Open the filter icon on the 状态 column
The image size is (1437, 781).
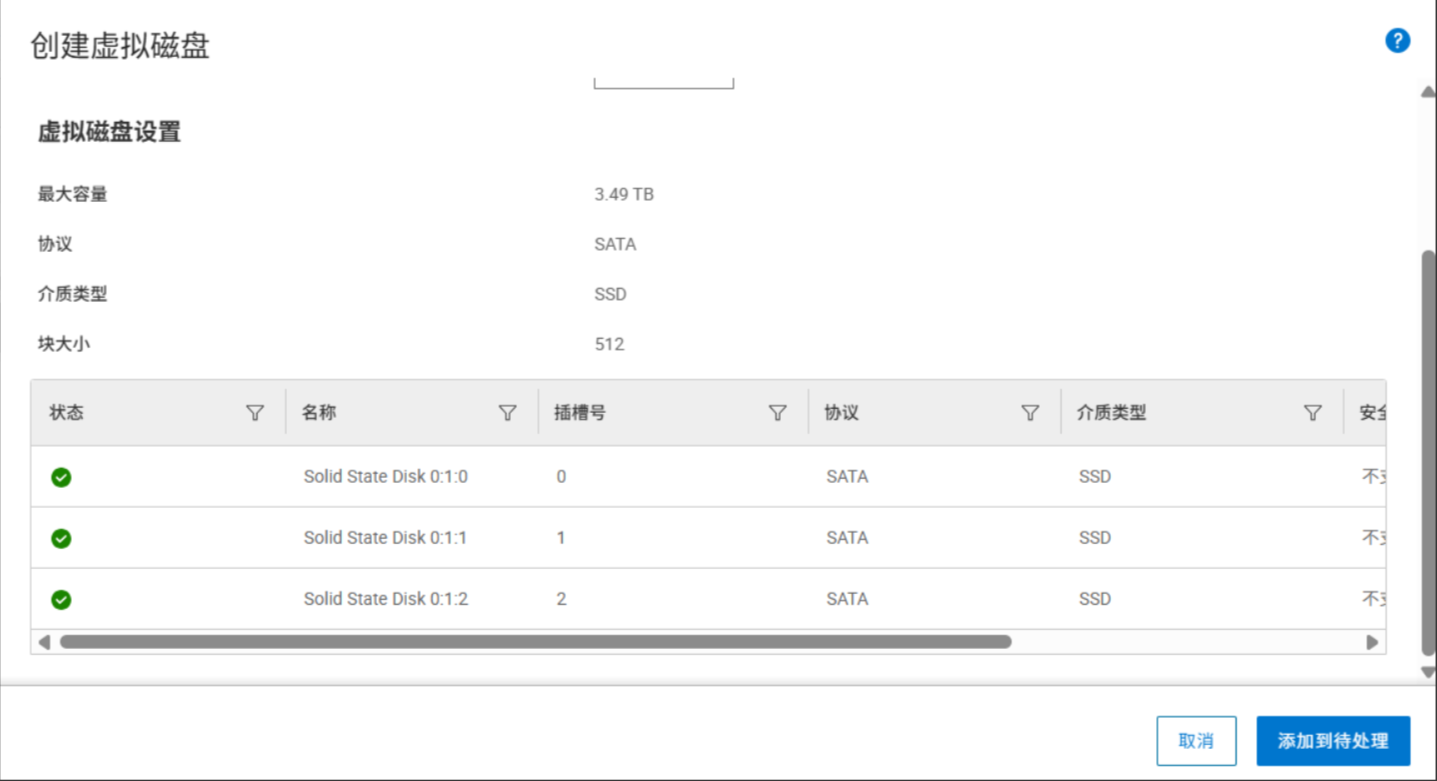[x=255, y=412]
